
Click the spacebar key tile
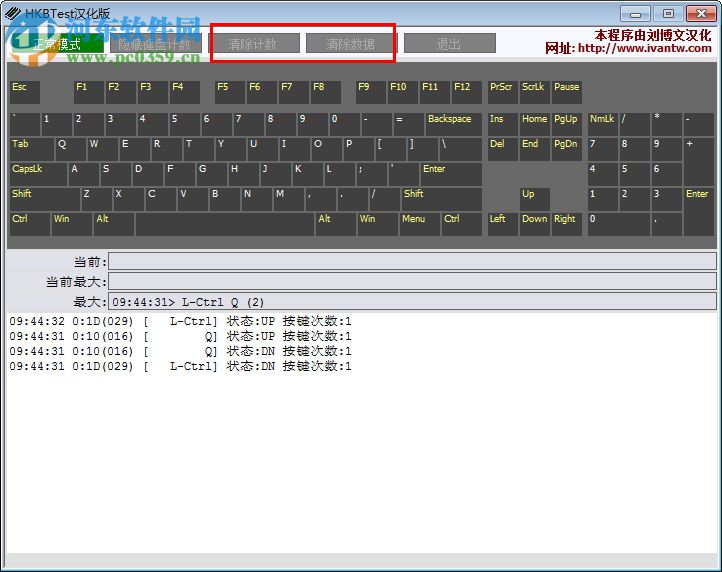(x=225, y=224)
